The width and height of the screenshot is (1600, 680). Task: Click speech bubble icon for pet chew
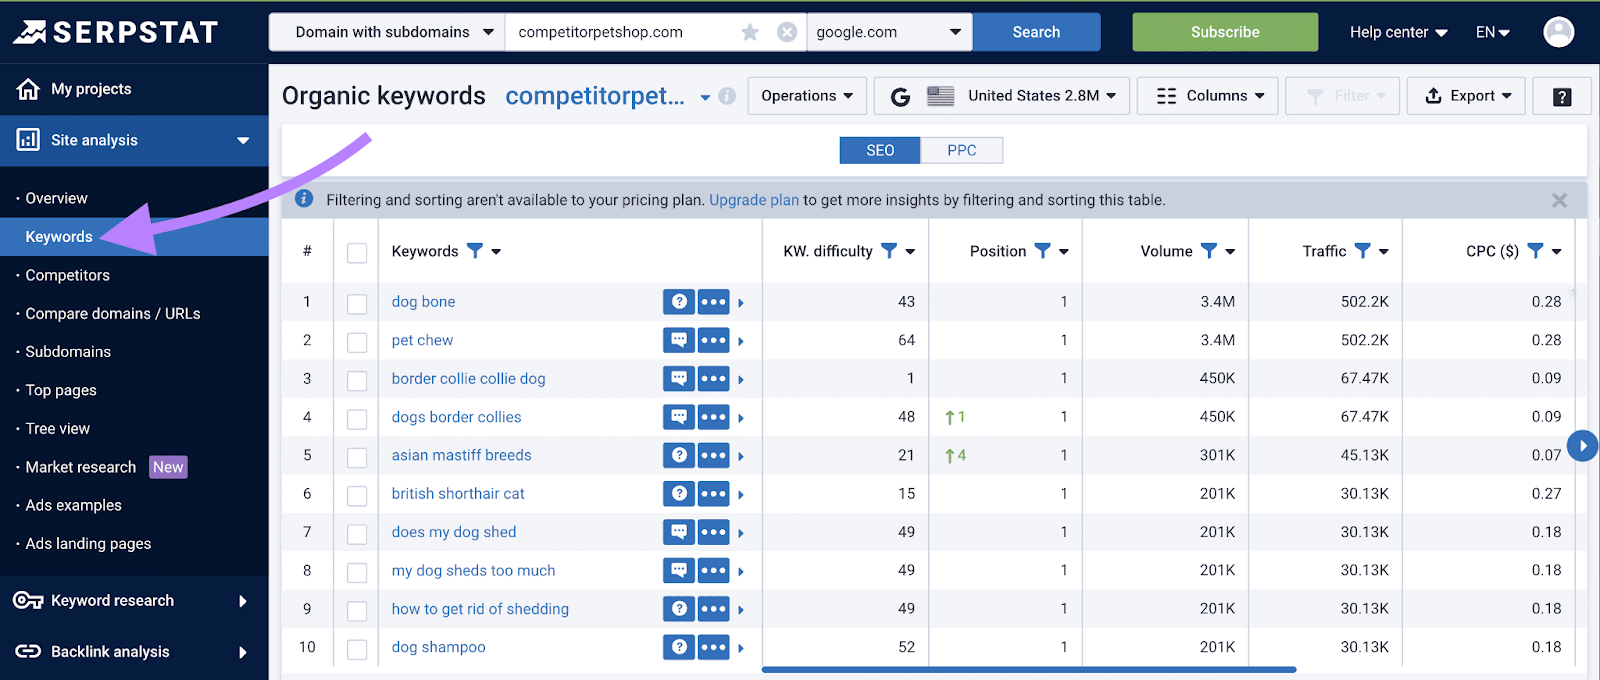click(x=679, y=340)
